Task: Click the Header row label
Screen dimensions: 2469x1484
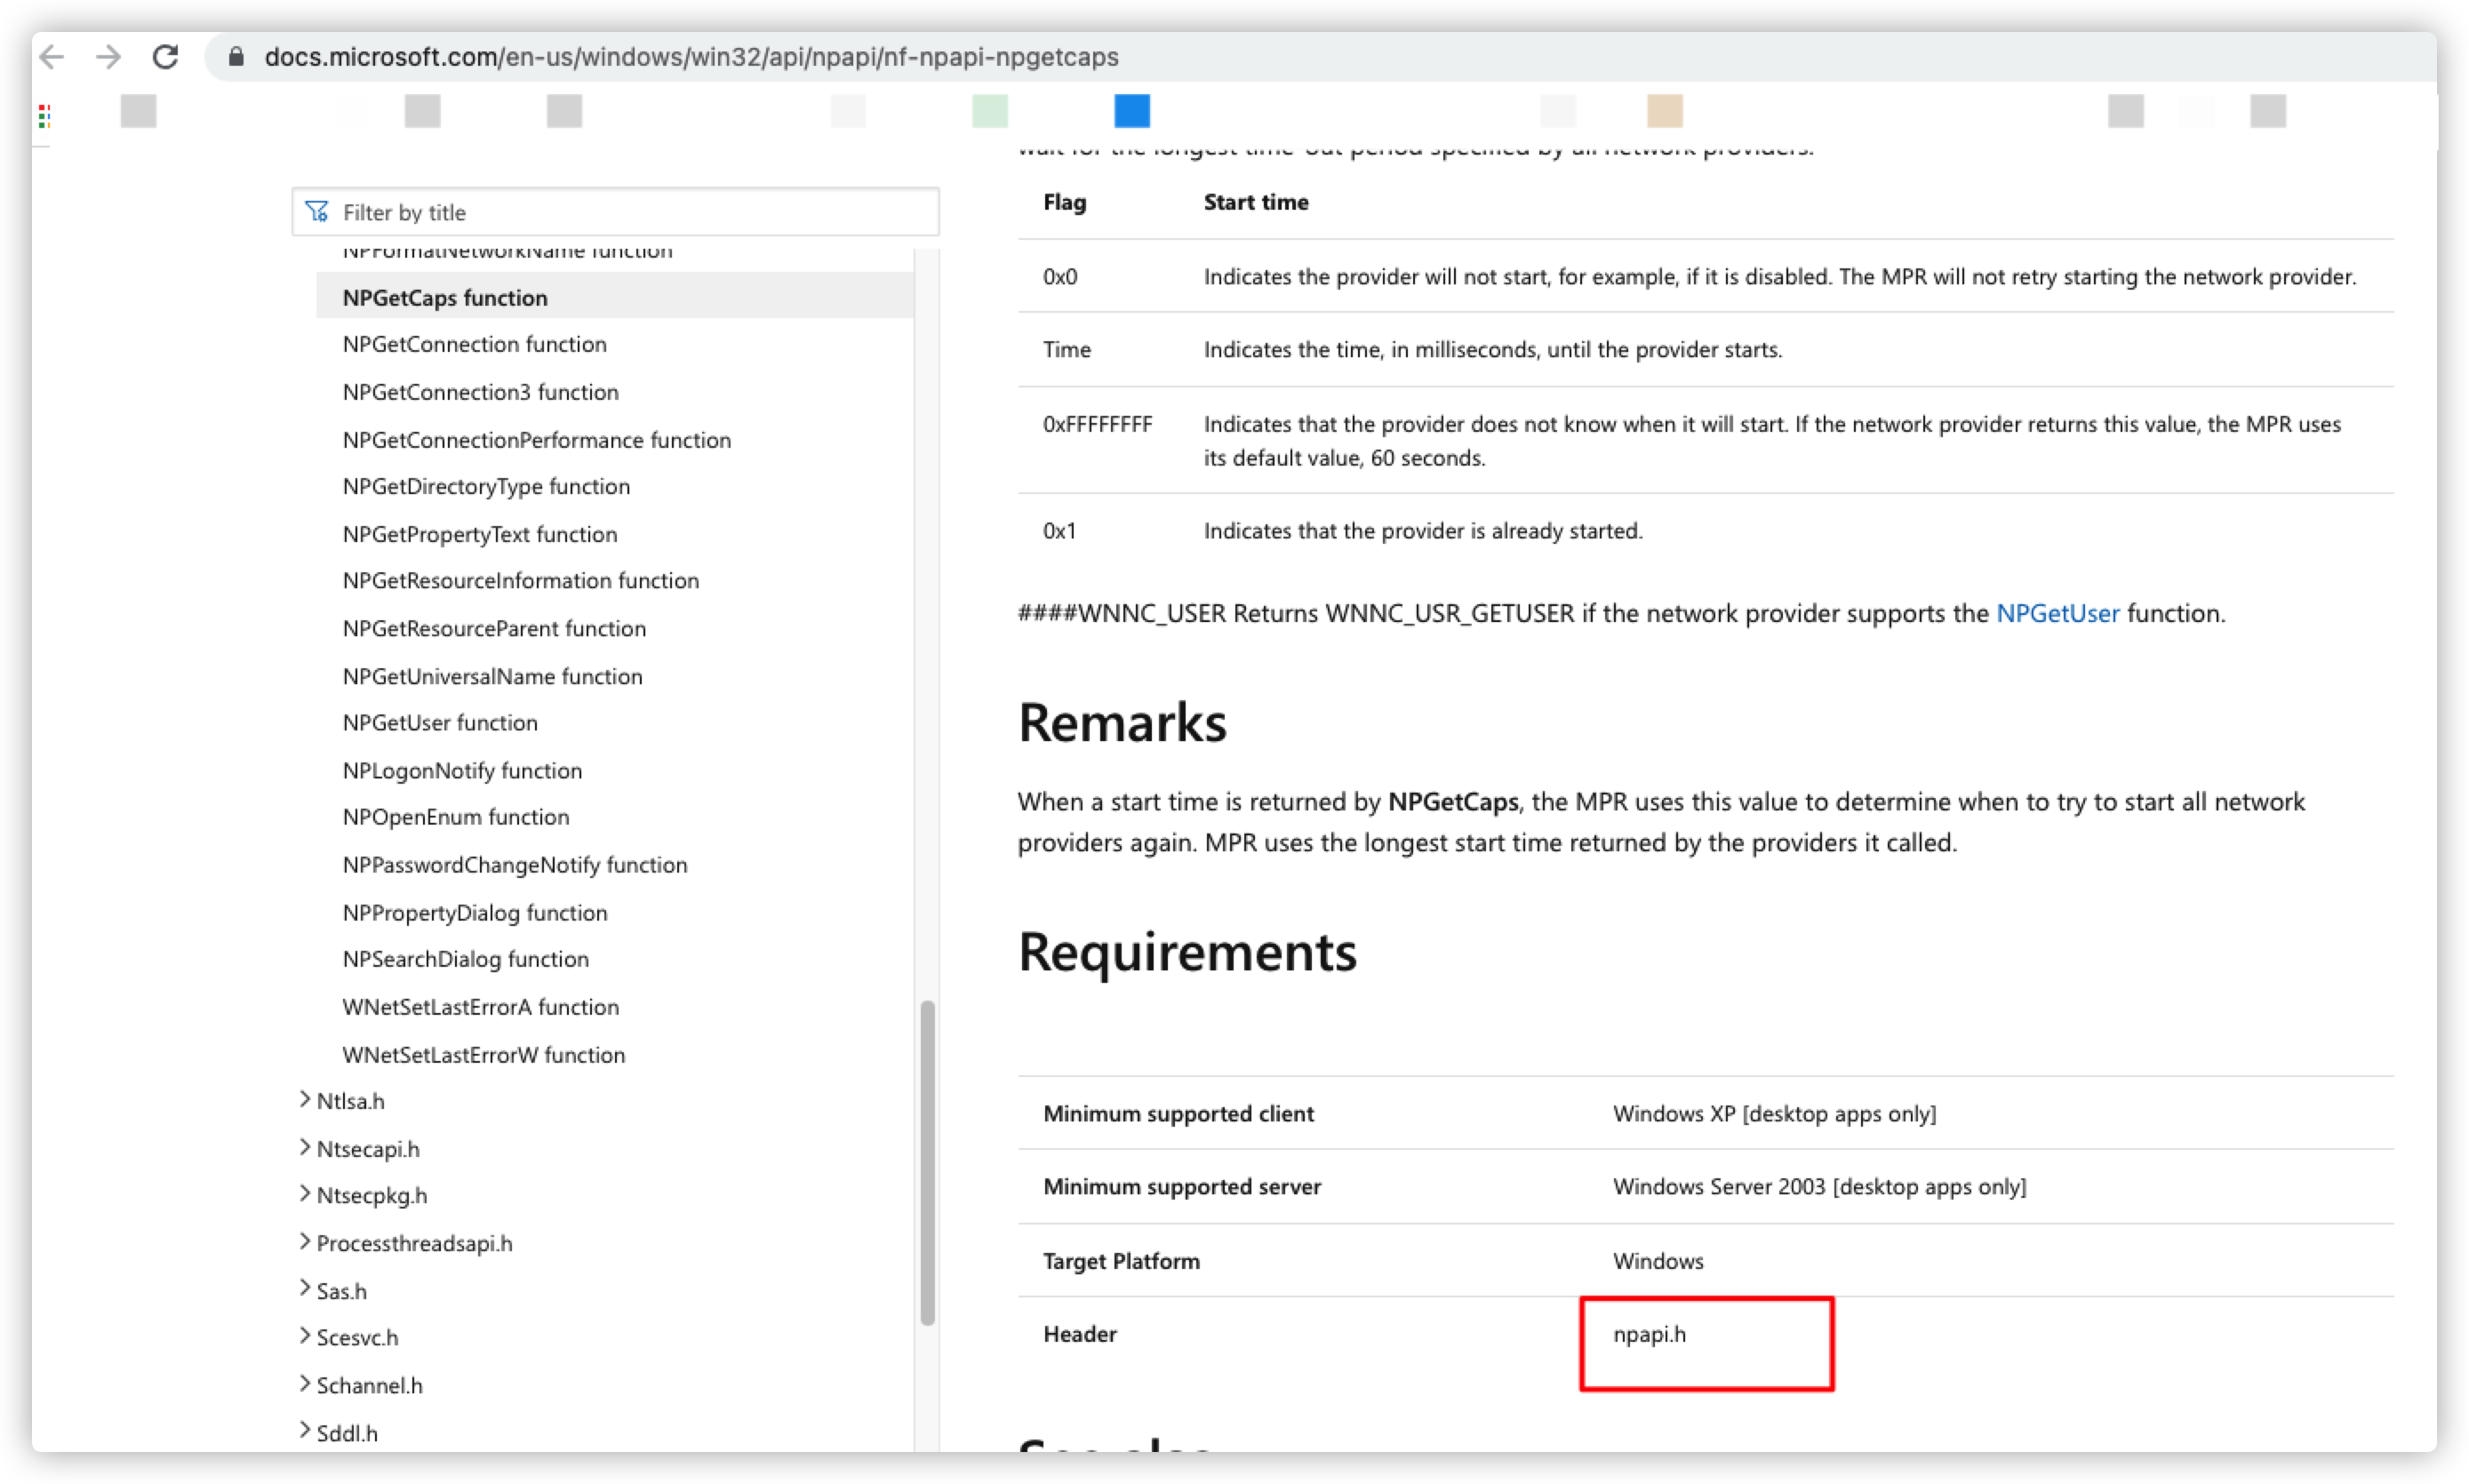Action: pos(1079,1333)
